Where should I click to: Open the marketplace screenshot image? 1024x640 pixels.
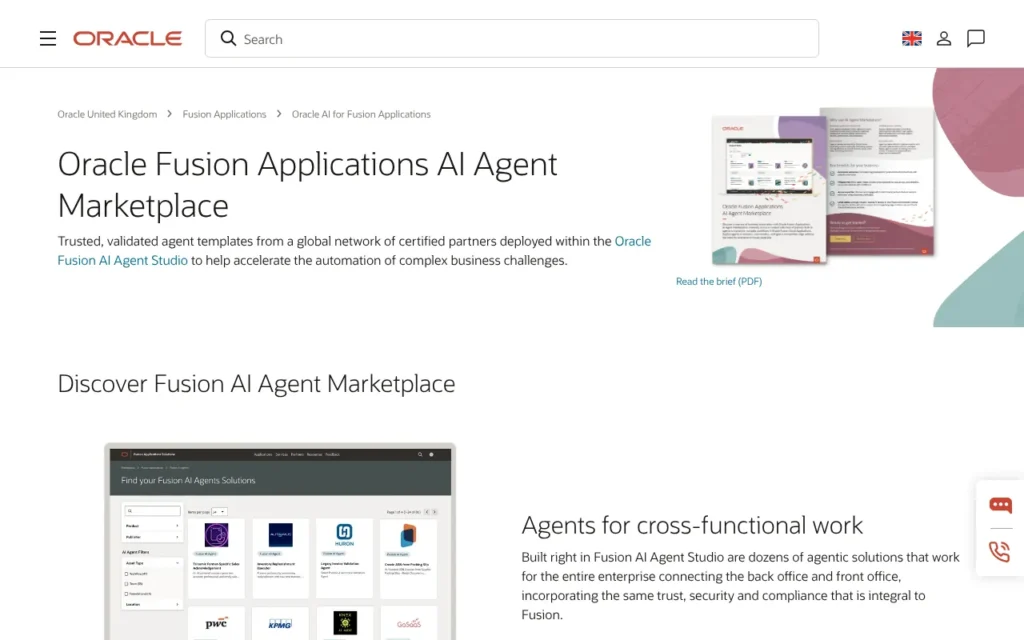click(280, 541)
